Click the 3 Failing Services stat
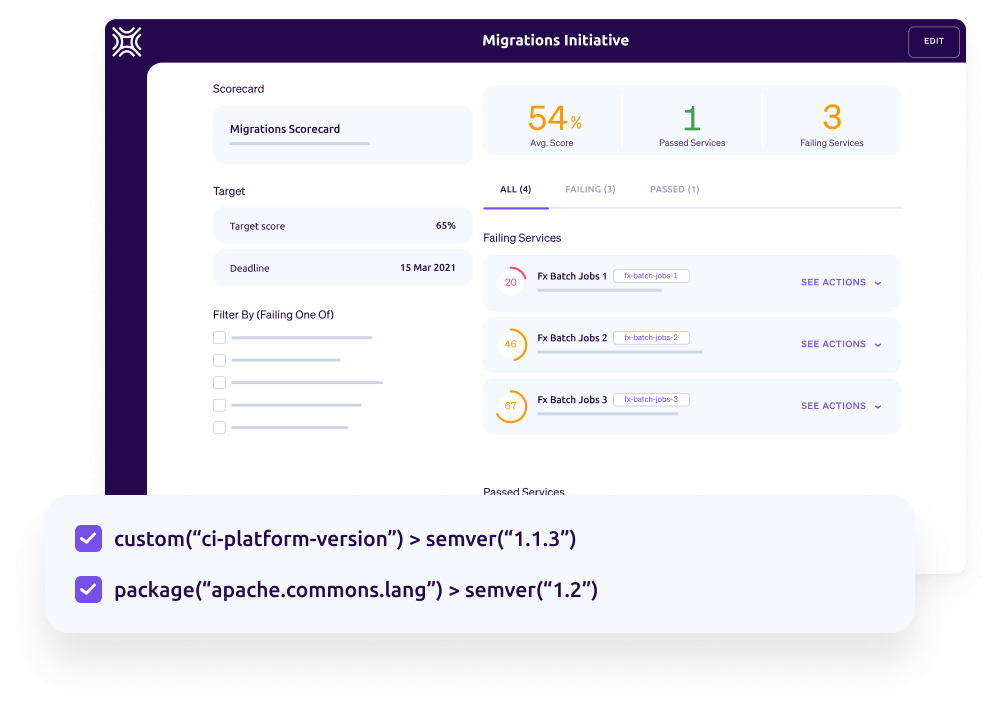The image size is (1003, 708). pos(832,125)
